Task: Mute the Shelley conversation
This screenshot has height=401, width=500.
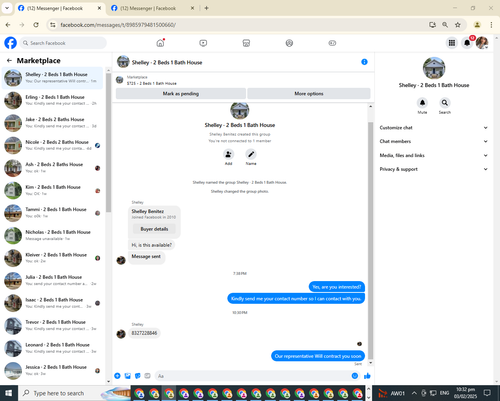Action: (422, 103)
